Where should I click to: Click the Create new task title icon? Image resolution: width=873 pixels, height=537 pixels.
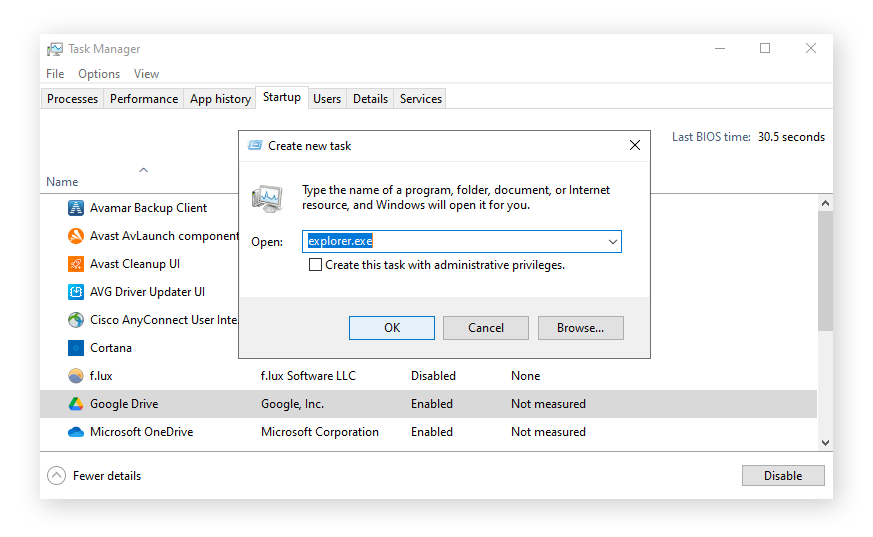click(255, 145)
